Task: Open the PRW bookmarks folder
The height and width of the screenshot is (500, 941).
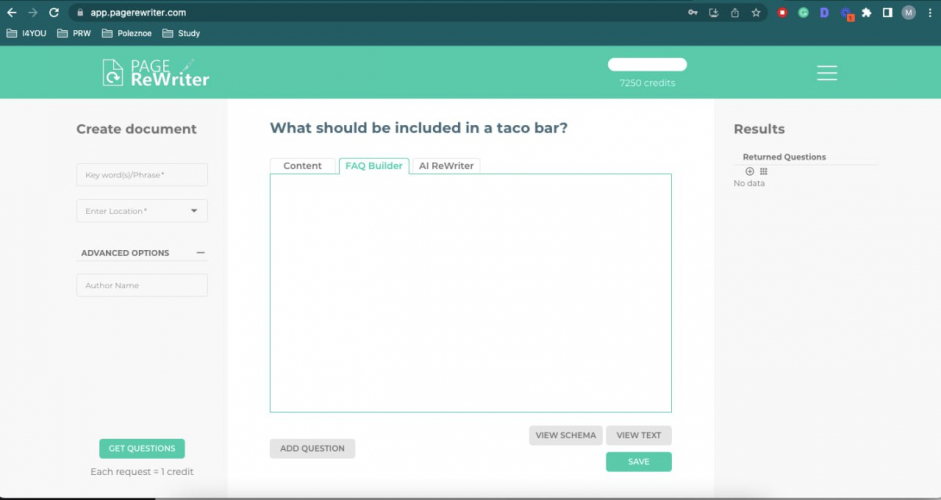Action: [x=74, y=34]
